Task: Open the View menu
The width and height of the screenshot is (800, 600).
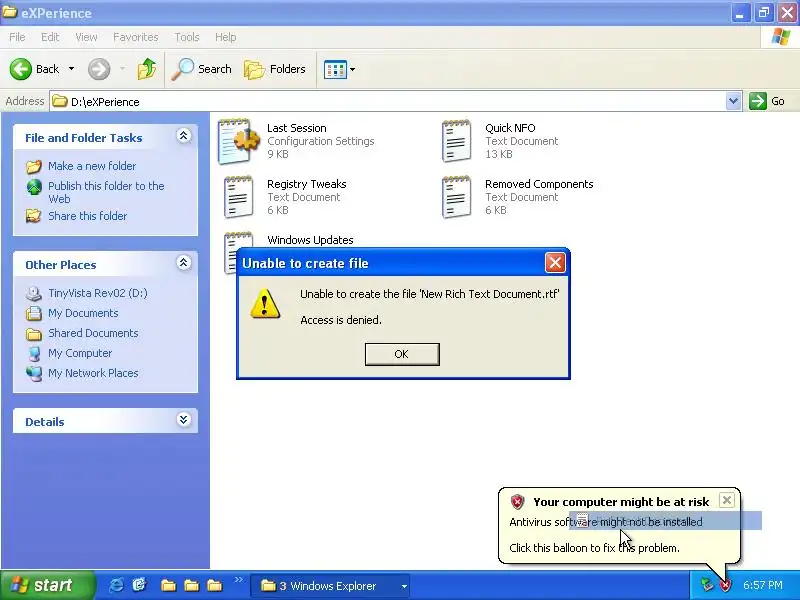Action: click(x=86, y=37)
